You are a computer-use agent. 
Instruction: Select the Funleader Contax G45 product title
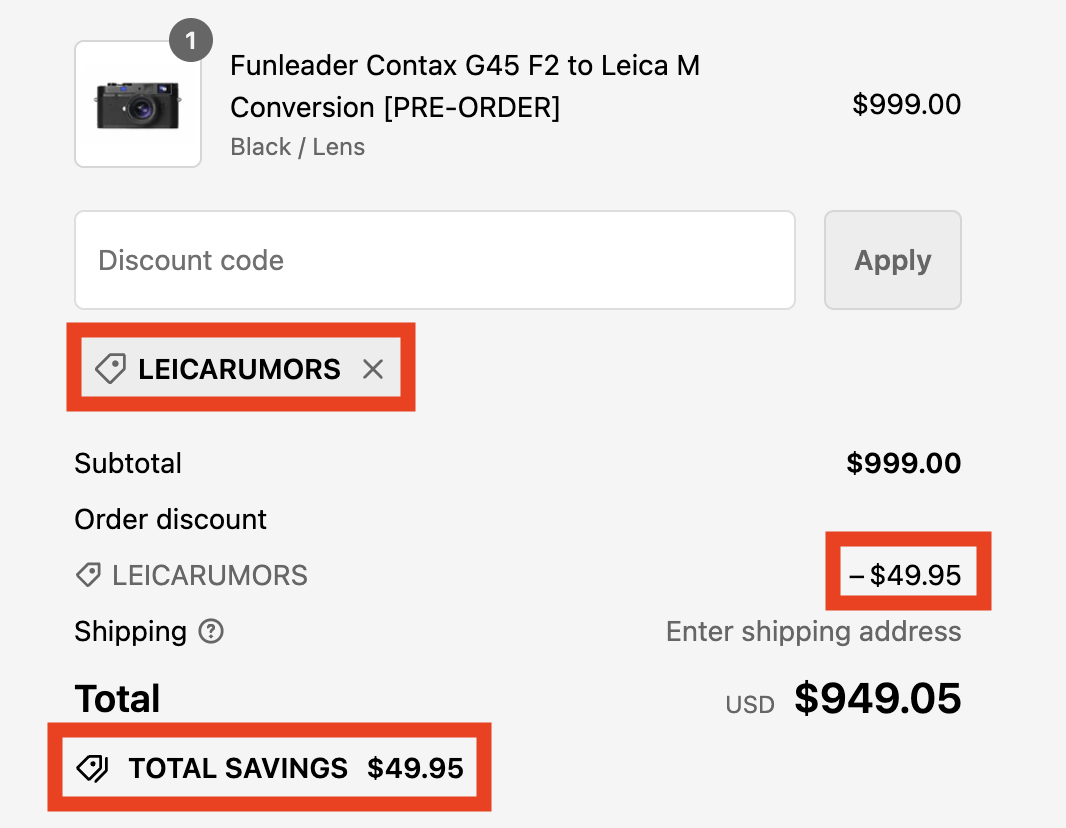(x=464, y=86)
